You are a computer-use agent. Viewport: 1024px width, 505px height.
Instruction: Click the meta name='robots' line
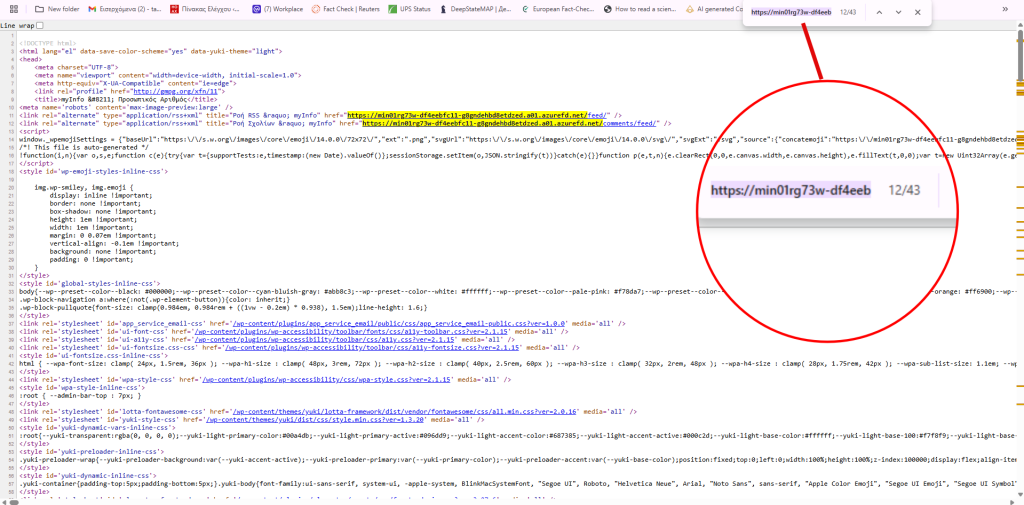(x=126, y=106)
